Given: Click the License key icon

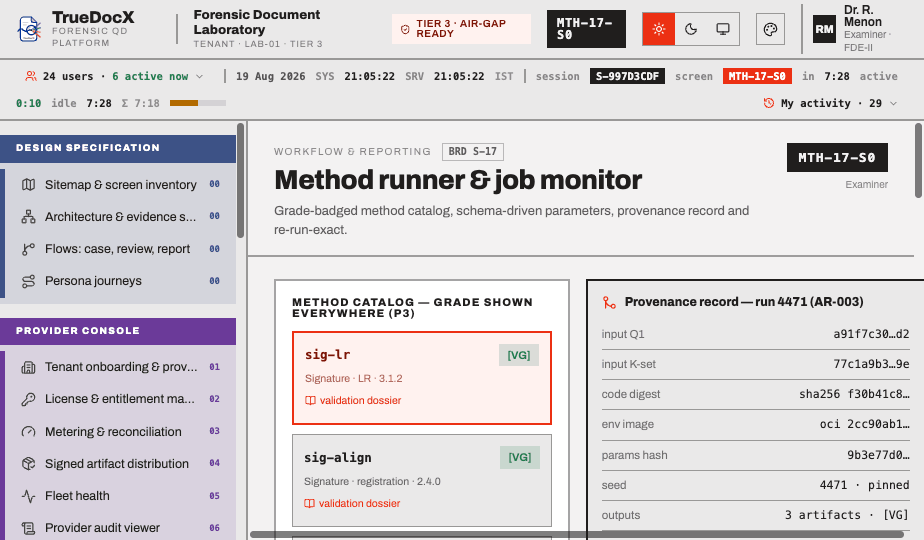Looking at the screenshot, I should 28,399.
